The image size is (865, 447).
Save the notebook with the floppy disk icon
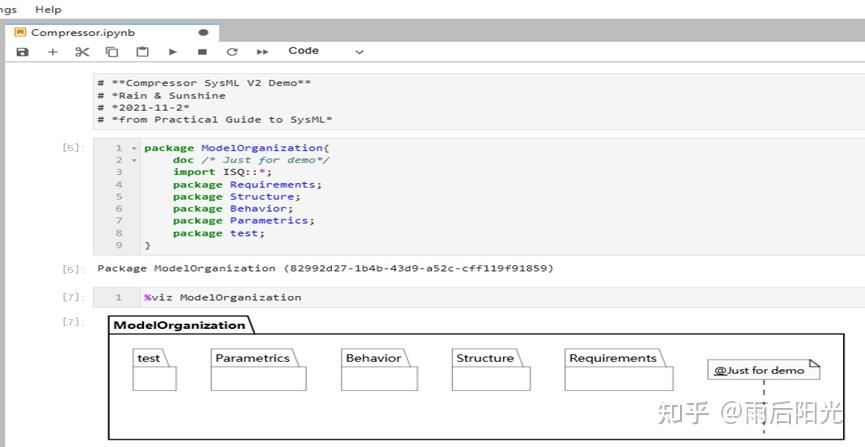23,52
